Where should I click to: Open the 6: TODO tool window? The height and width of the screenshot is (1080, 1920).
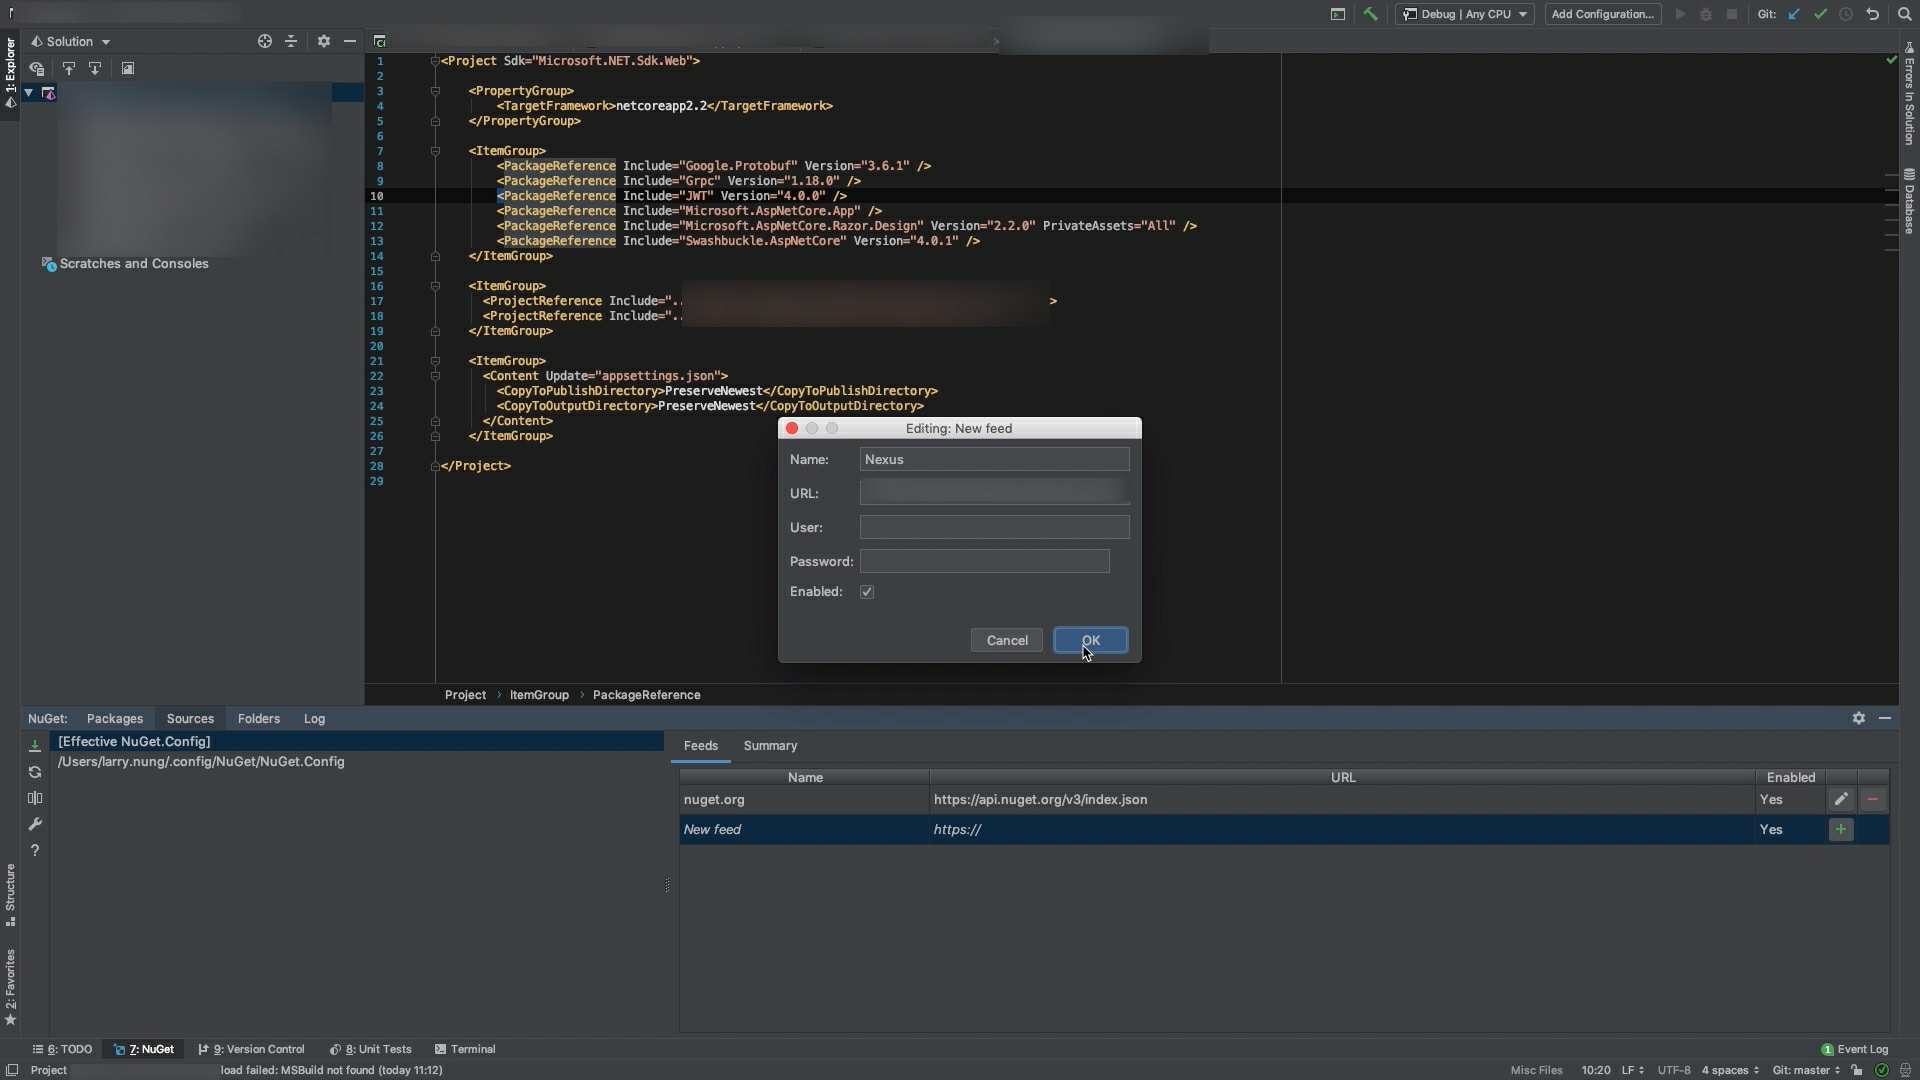point(62,1050)
